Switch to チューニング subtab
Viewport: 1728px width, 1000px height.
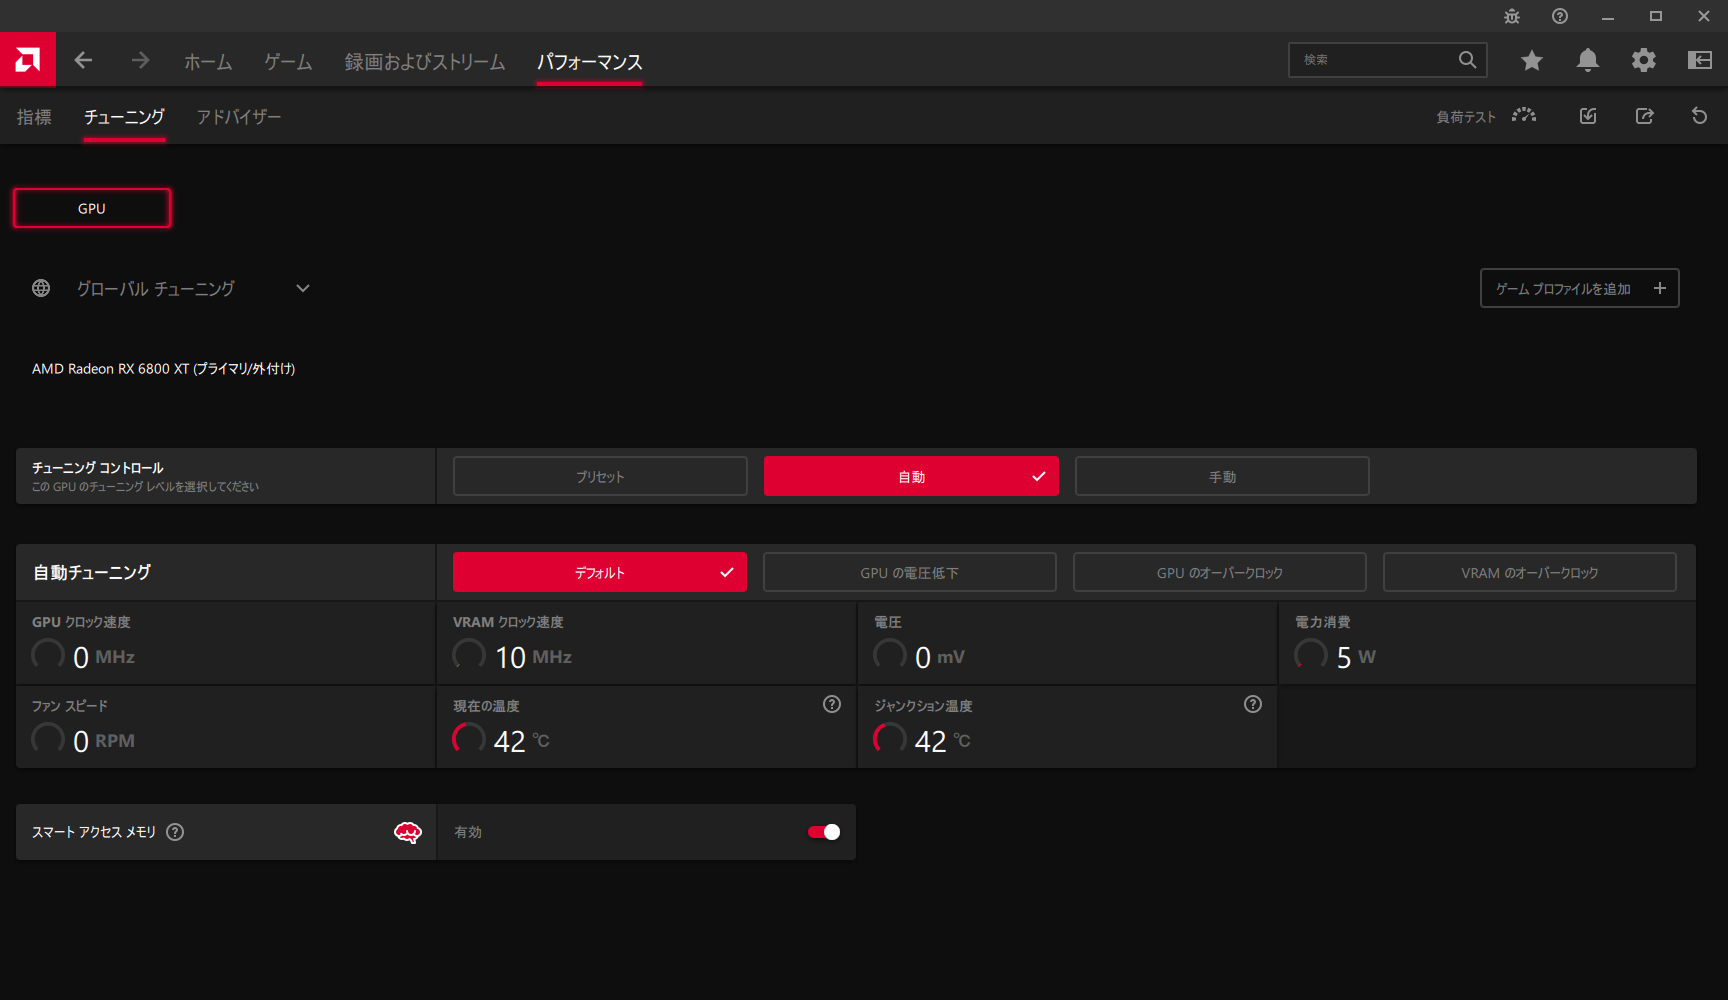pos(124,117)
